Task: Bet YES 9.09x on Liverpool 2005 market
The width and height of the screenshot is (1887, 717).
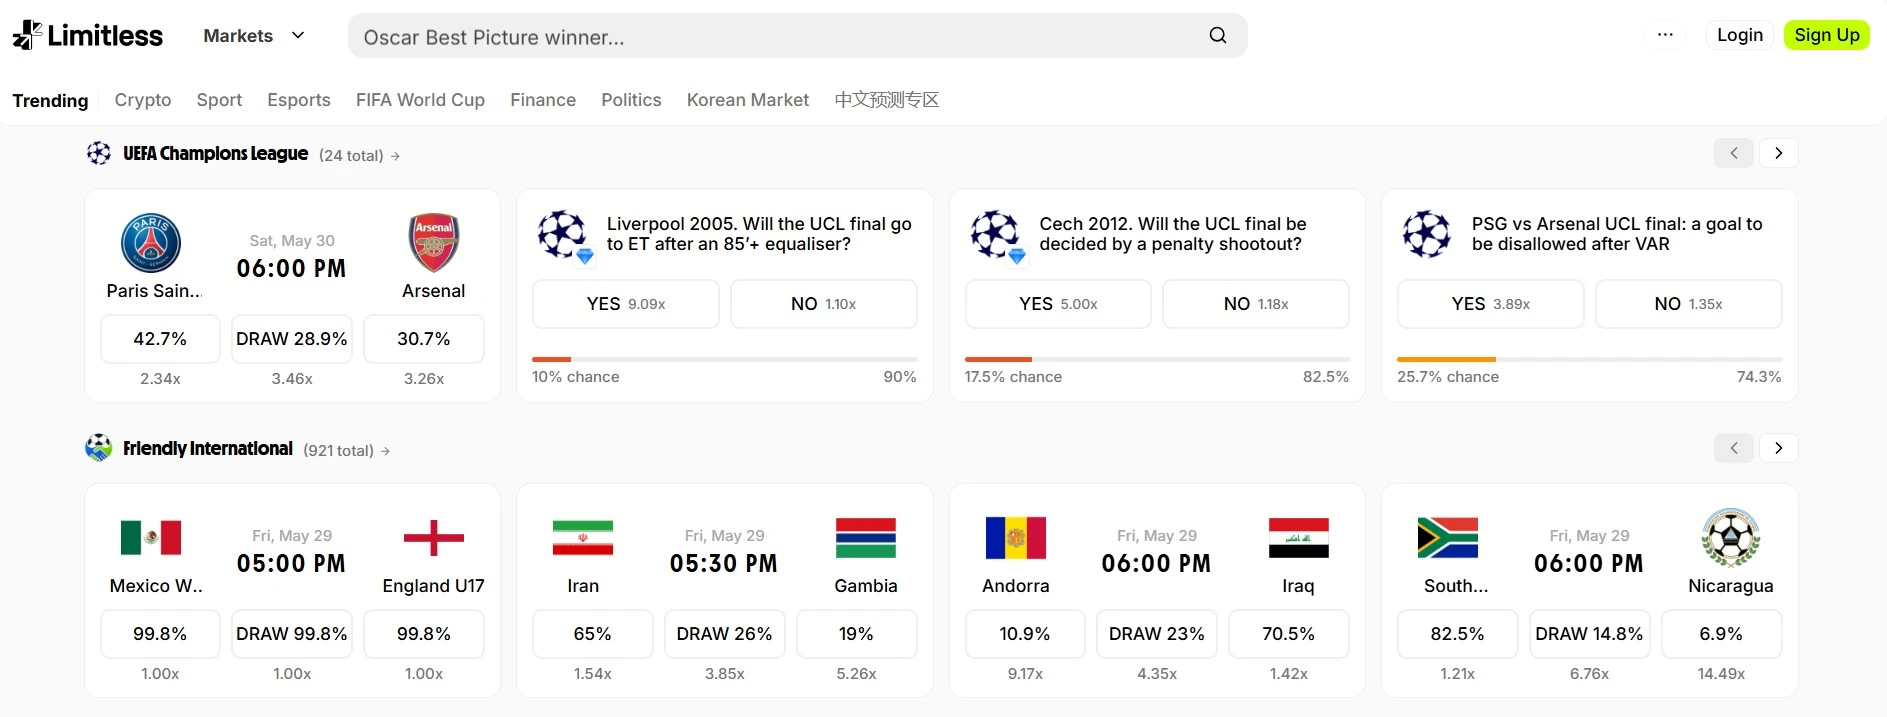Action: 626,304
